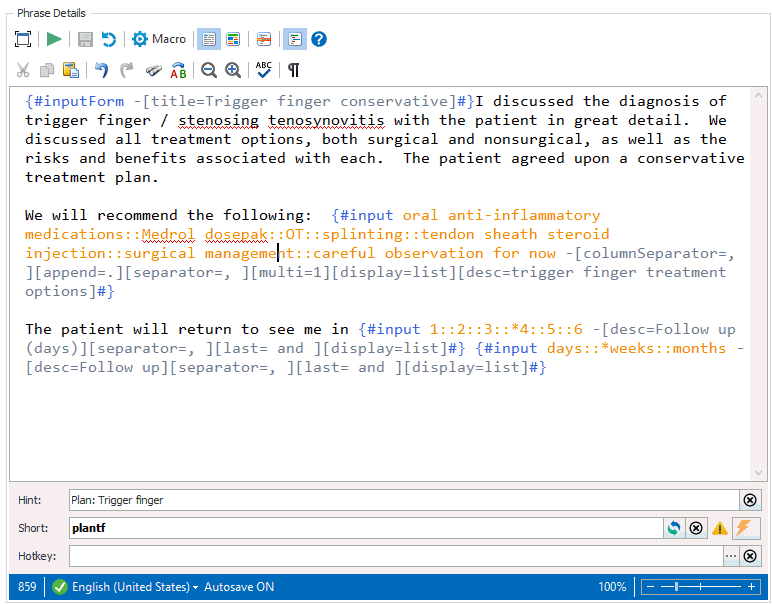Run the phrase with green play icon

coord(54,39)
